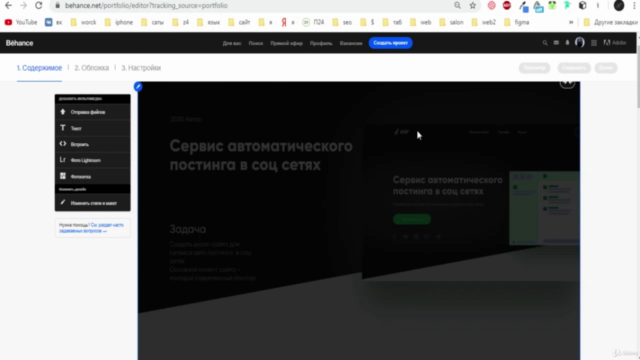
Task: Open the seo bookmarks folder
Action: coord(342,22)
